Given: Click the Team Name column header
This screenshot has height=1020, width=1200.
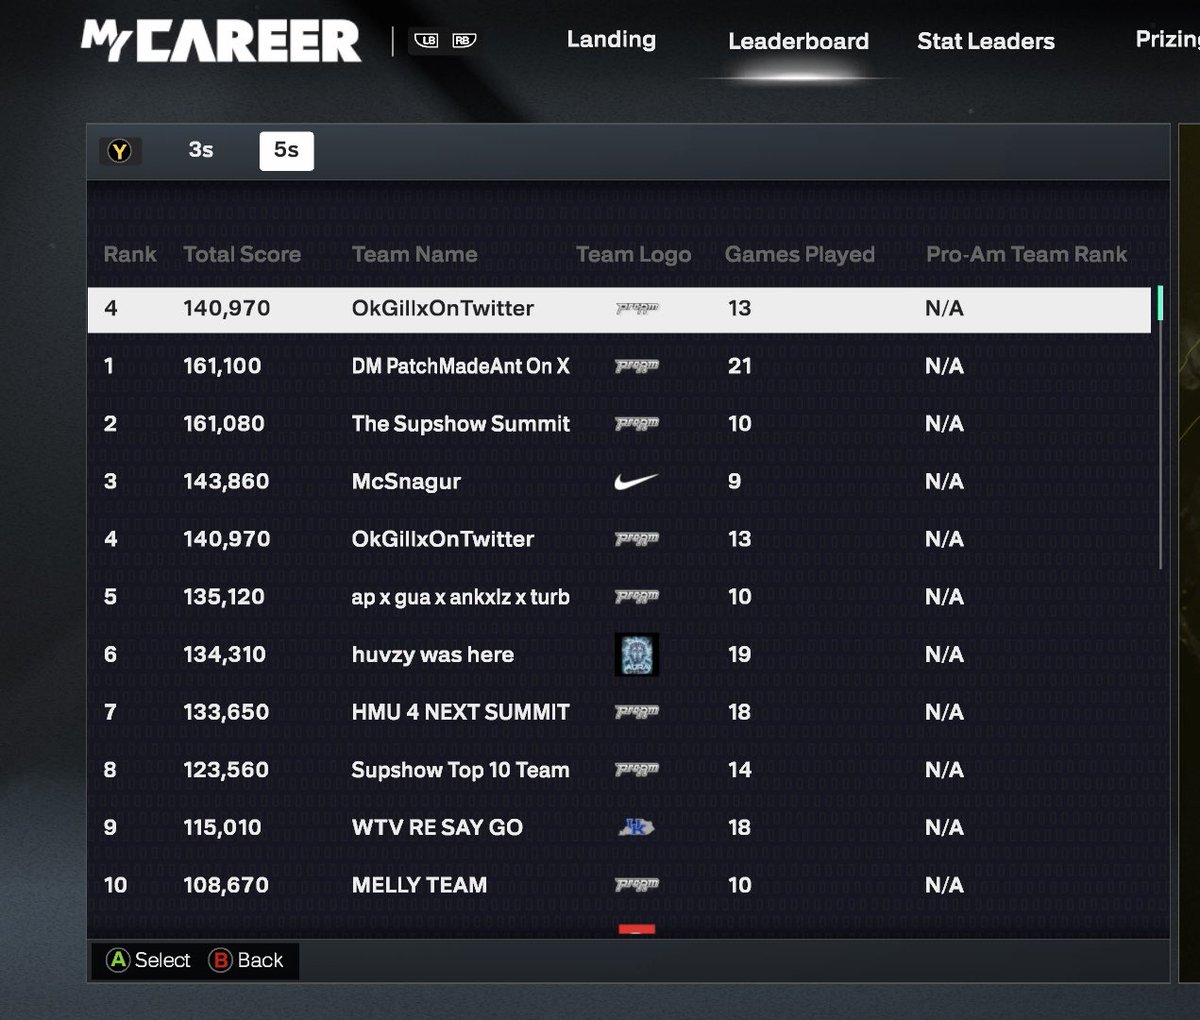Looking at the screenshot, I should (x=414, y=254).
